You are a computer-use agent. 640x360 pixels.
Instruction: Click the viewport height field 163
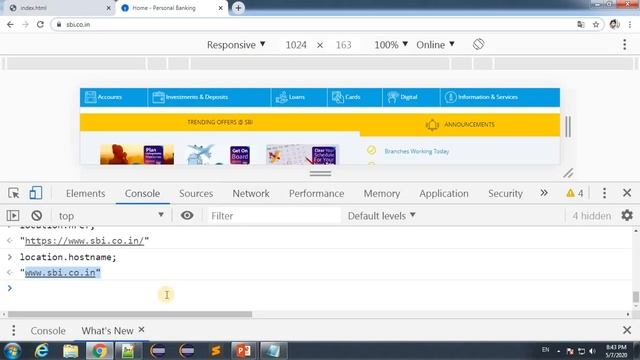point(343,45)
